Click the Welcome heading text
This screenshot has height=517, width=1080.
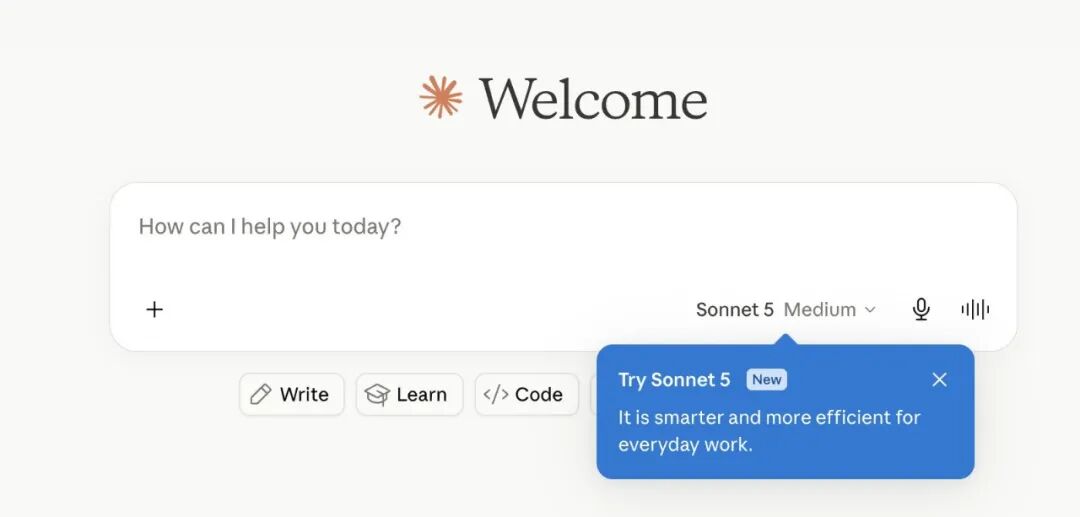pyautogui.click(x=593, y=98)
